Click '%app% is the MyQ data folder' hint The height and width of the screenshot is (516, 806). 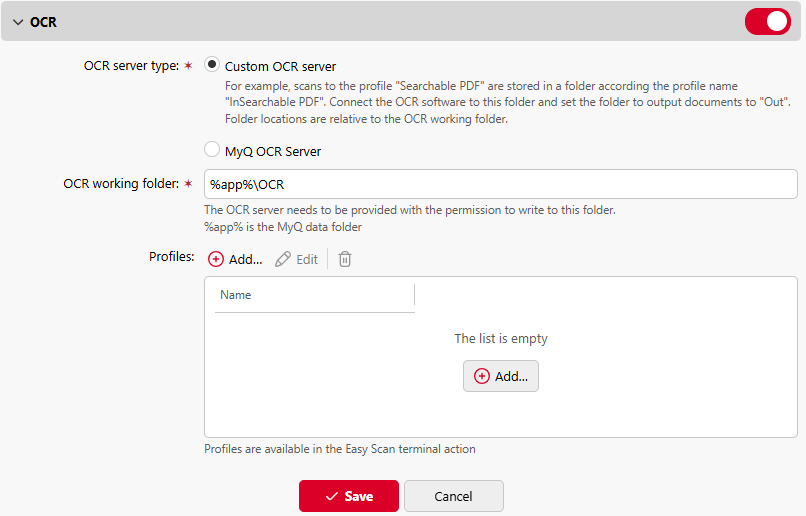point(283,227)
